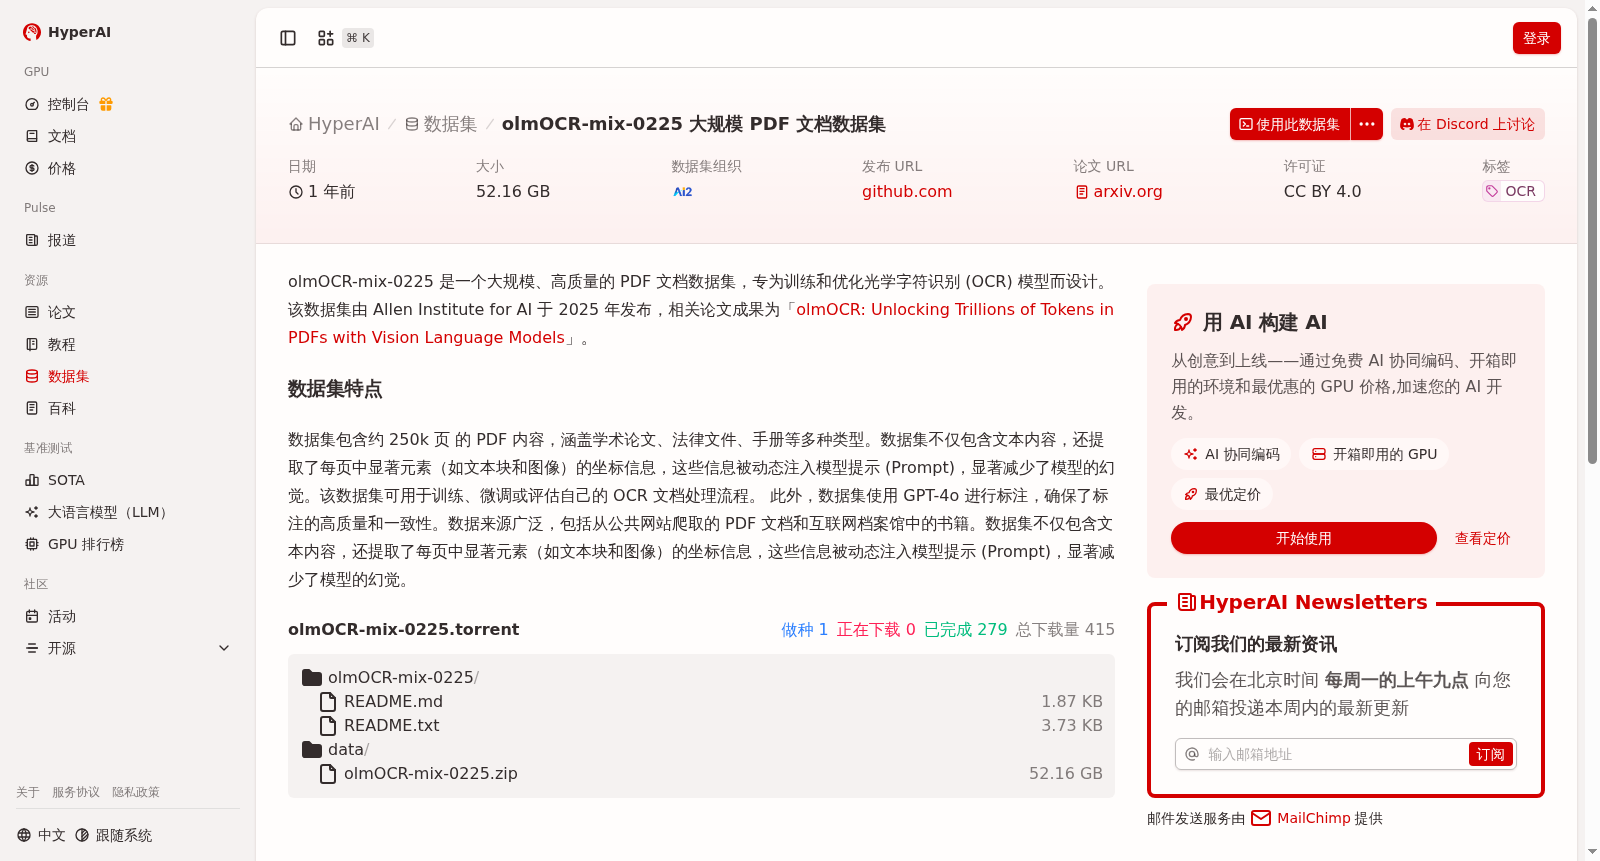
Task: Select README.txt file row
Action: (x=701, y=725)
